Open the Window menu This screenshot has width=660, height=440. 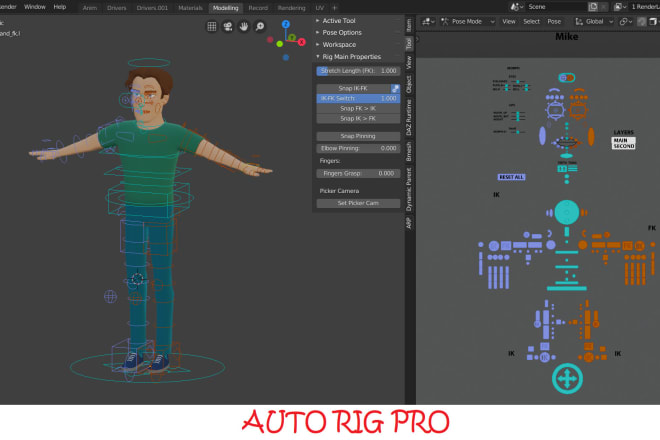(35, 7)
